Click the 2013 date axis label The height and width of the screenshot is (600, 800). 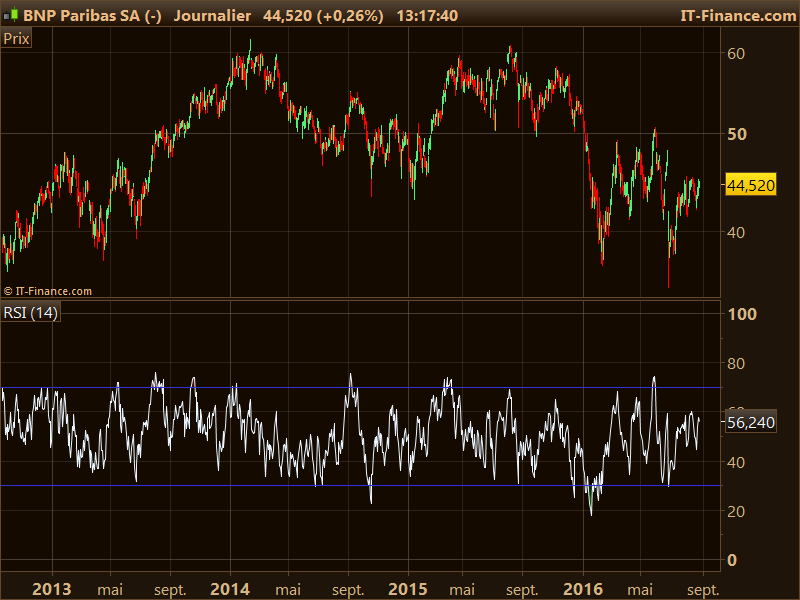(x=52, y=589)
